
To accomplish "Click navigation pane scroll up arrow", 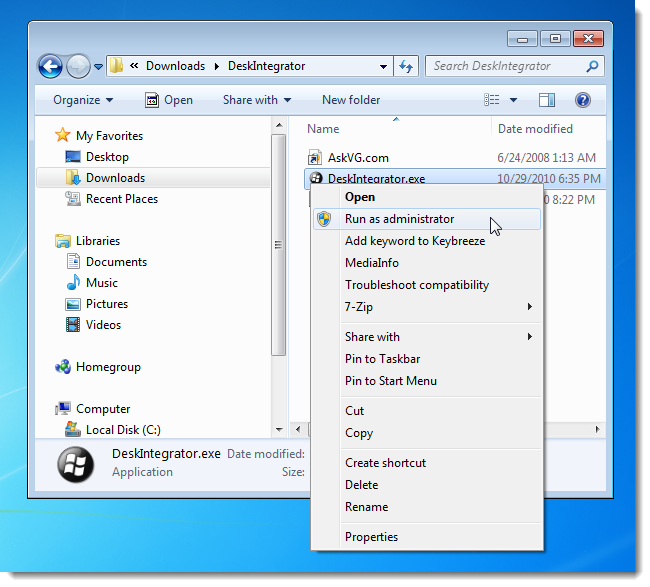I will coord(279,125).
